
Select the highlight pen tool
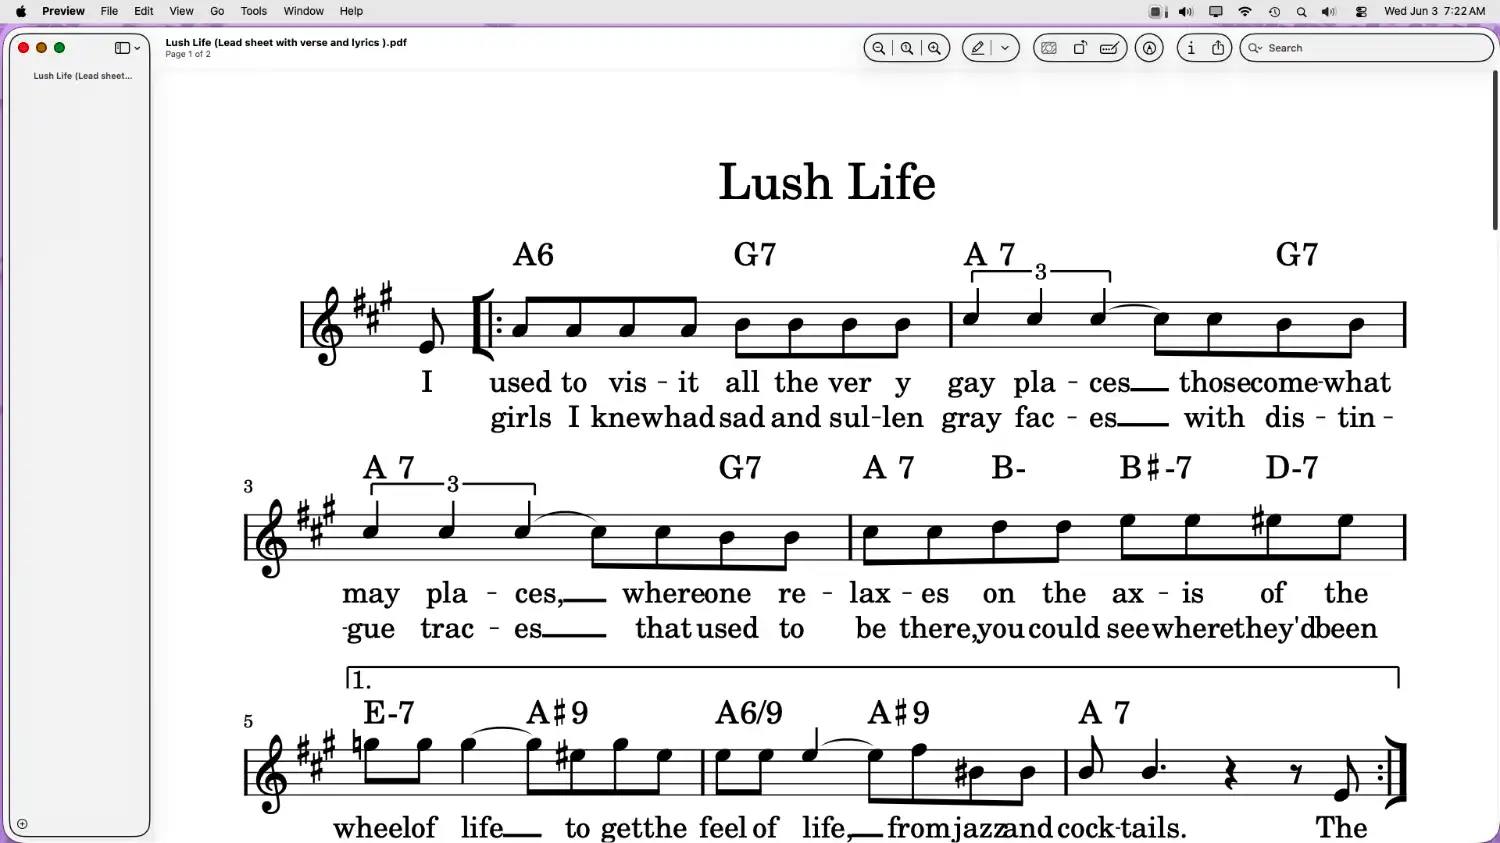click(978, 48)
